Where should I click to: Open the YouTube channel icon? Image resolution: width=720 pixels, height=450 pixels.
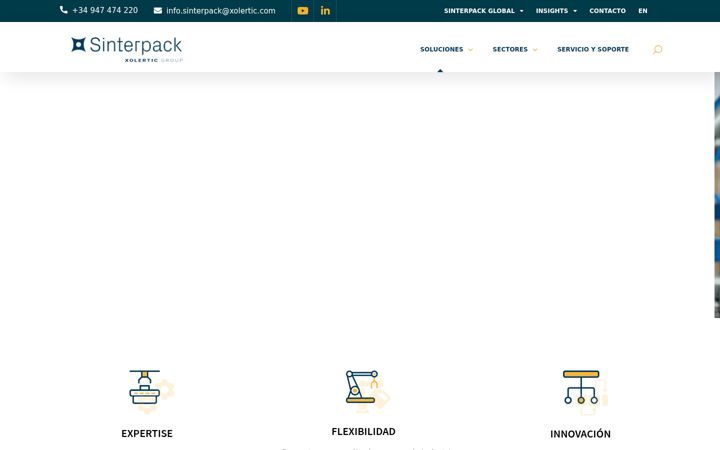pyautogui.click(x=303, y=11)
